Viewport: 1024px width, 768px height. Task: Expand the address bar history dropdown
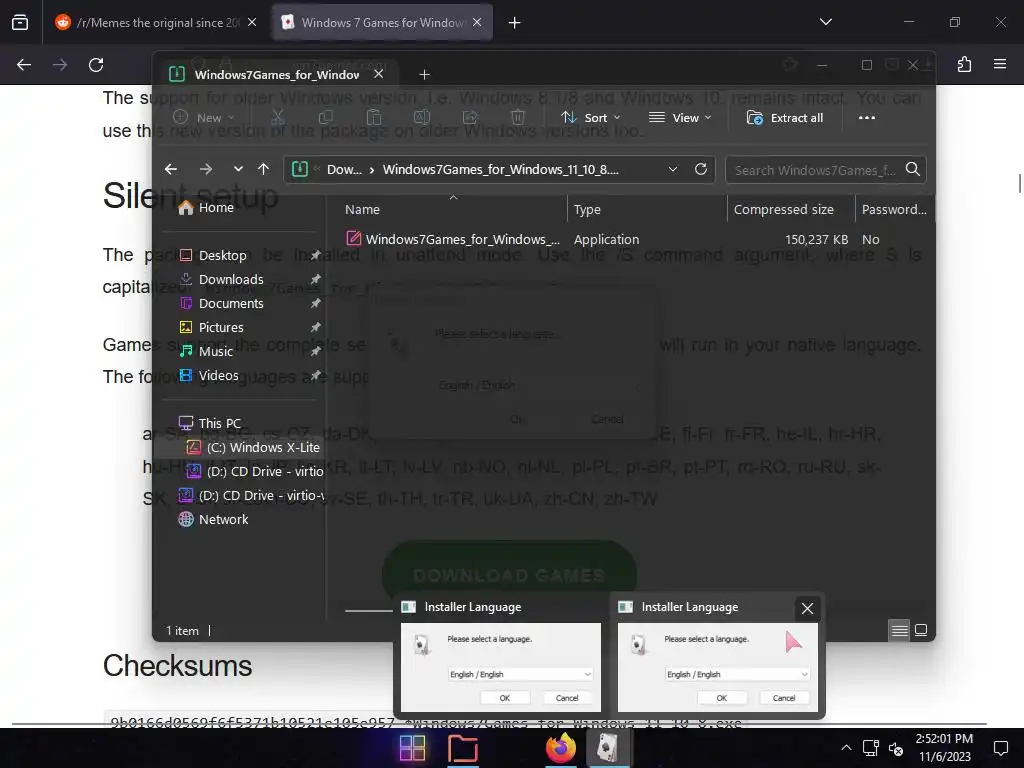click(673, 169)
